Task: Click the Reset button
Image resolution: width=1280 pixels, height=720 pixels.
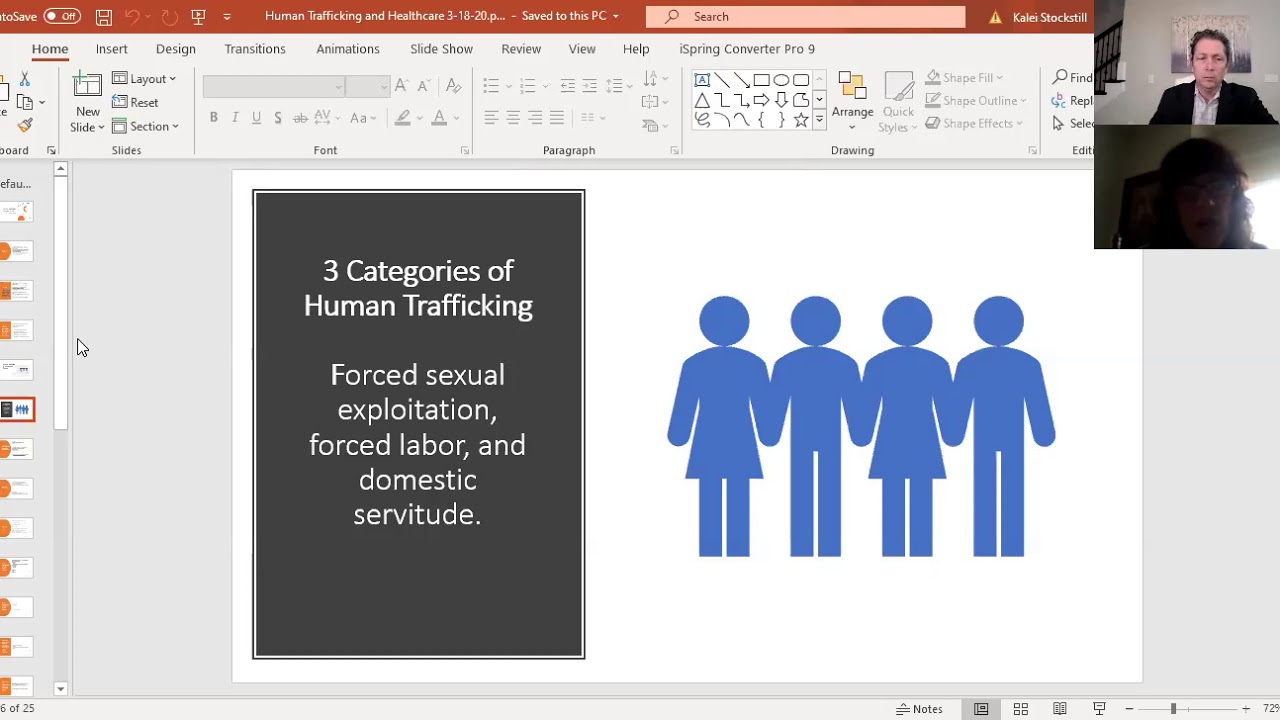Action: [135, 102]
